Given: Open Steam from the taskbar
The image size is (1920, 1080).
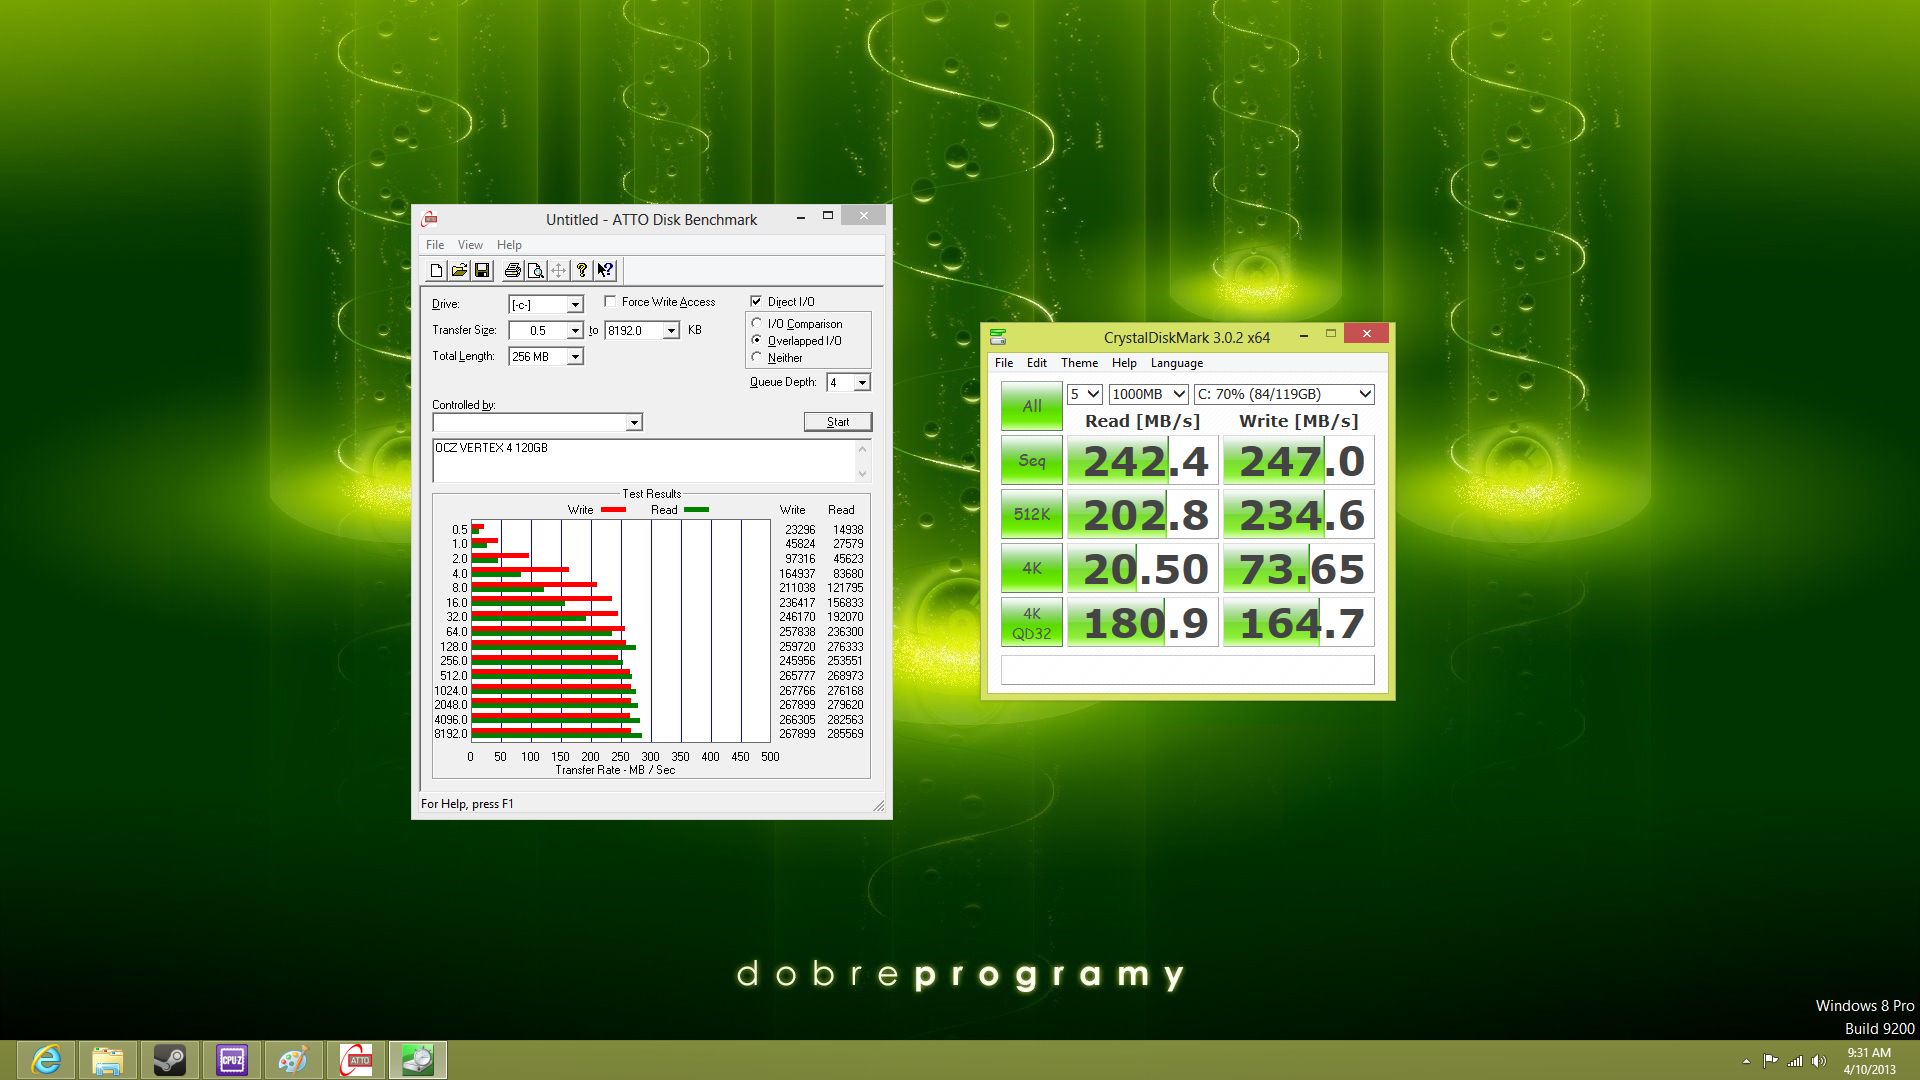Looking at the screenshot, I should [x=169, y=1060].
